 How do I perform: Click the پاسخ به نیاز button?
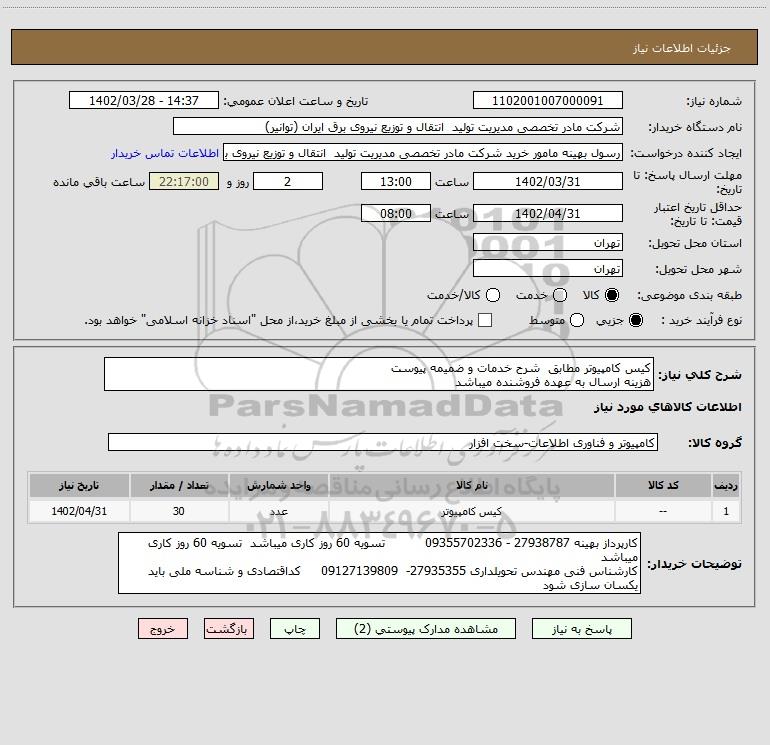(582, 629)
